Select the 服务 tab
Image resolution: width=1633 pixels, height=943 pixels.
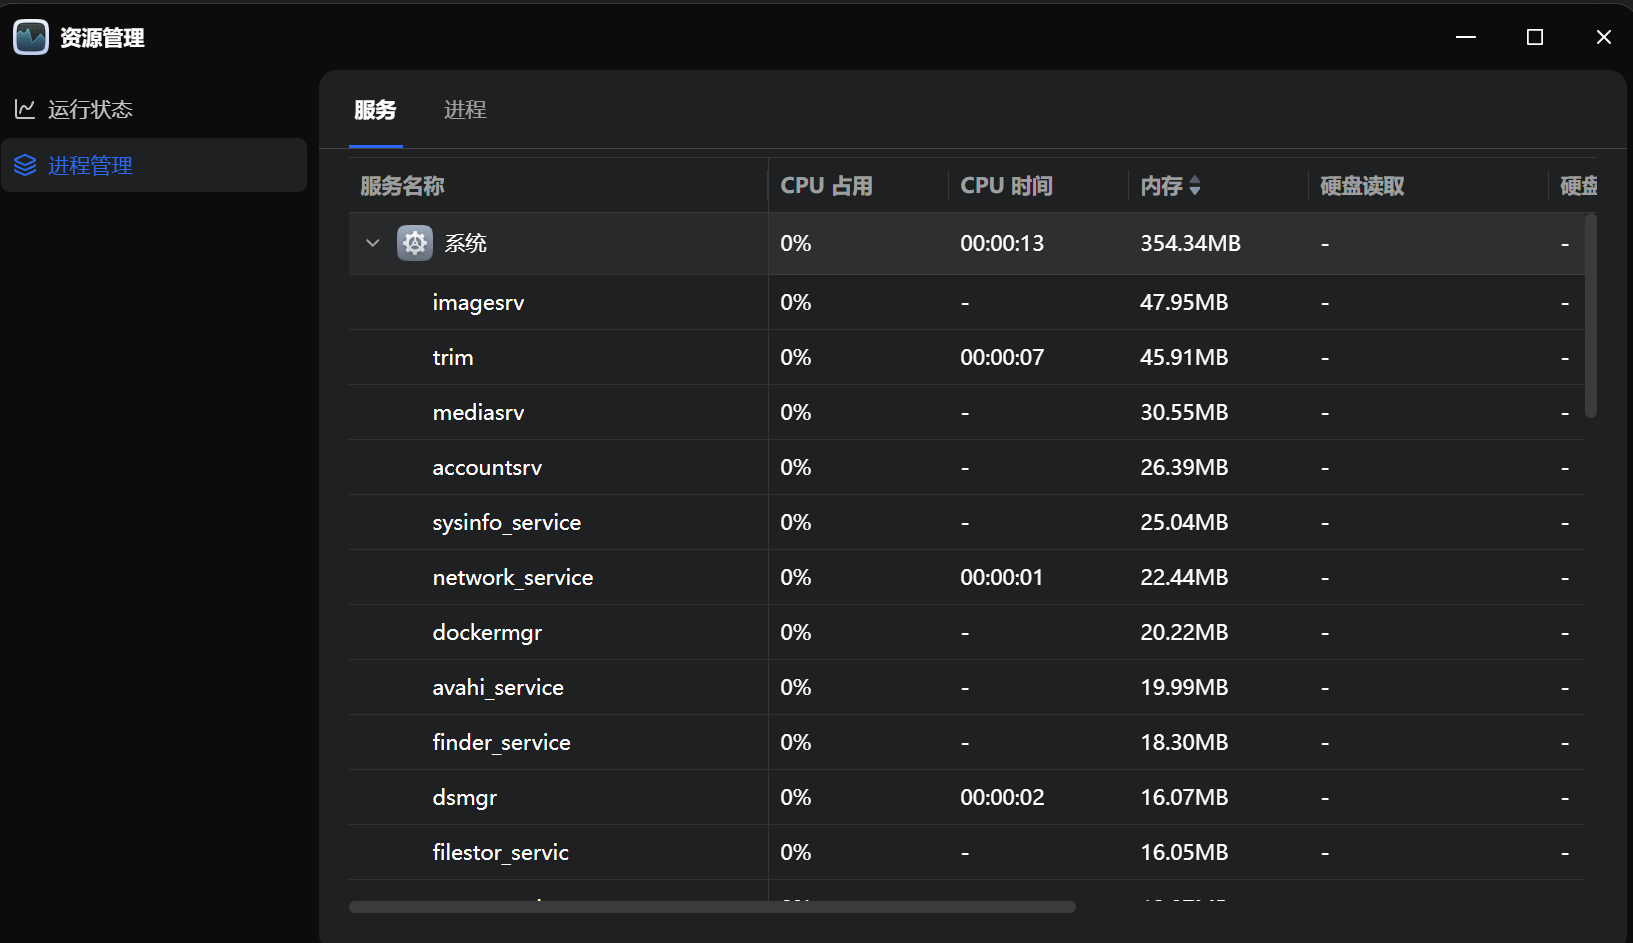[375, 110]
